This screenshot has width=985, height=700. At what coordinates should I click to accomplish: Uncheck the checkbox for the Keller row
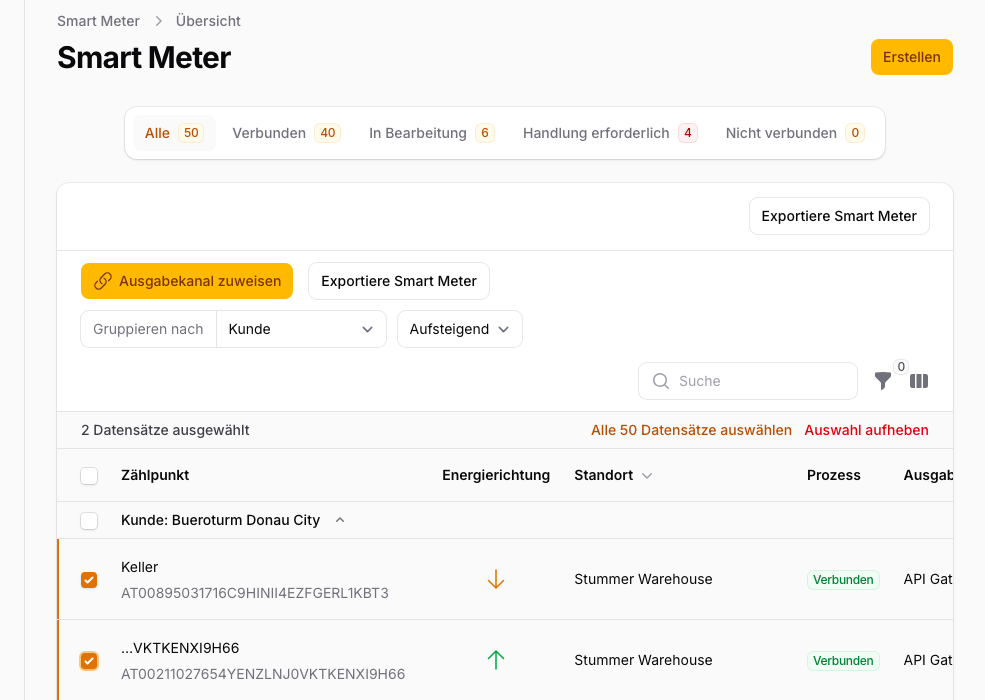[89, 579]
